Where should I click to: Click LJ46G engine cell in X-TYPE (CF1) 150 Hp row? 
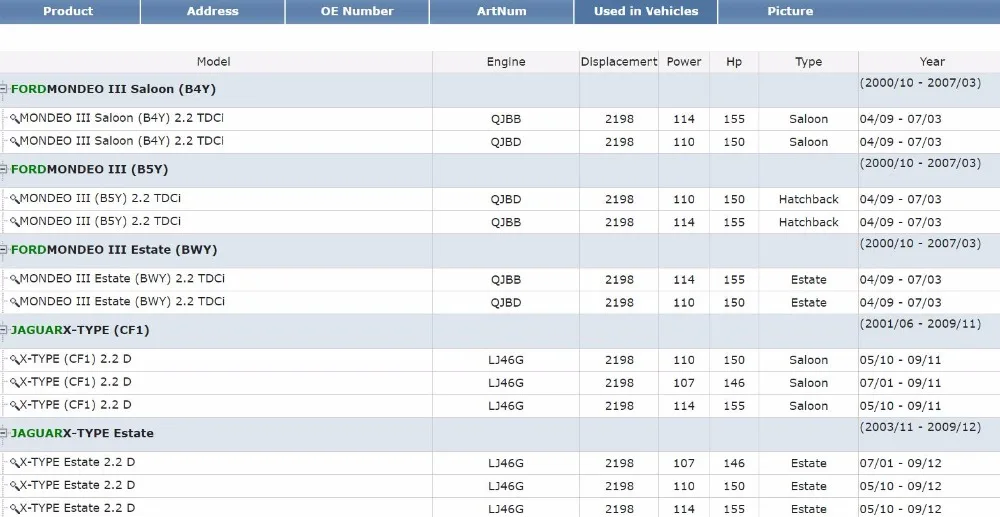tap(506, 360)
